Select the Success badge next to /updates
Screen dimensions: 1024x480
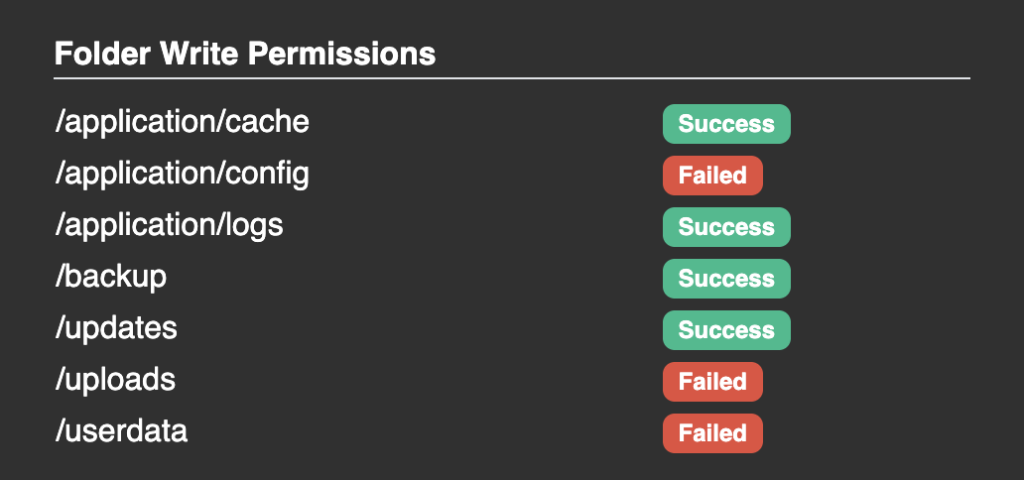726,330
